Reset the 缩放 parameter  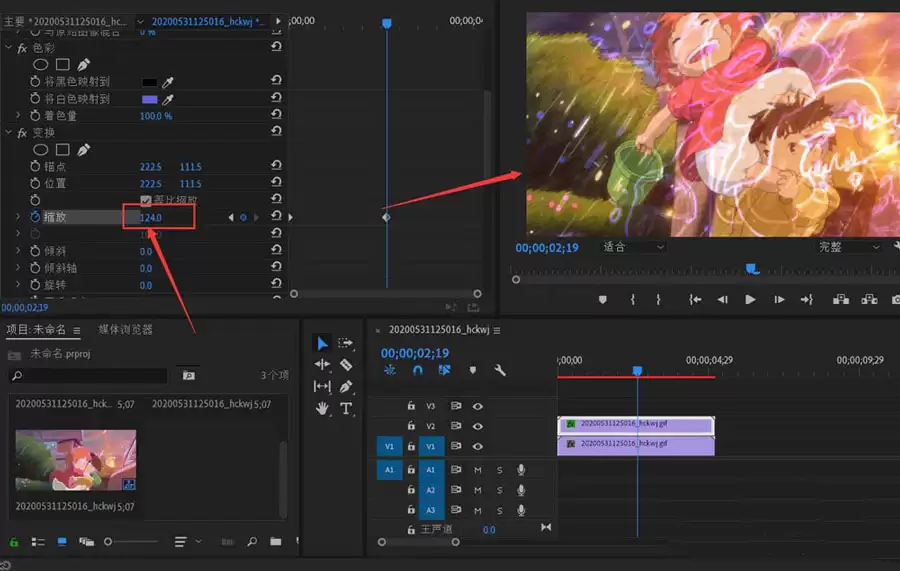[276, 216]
